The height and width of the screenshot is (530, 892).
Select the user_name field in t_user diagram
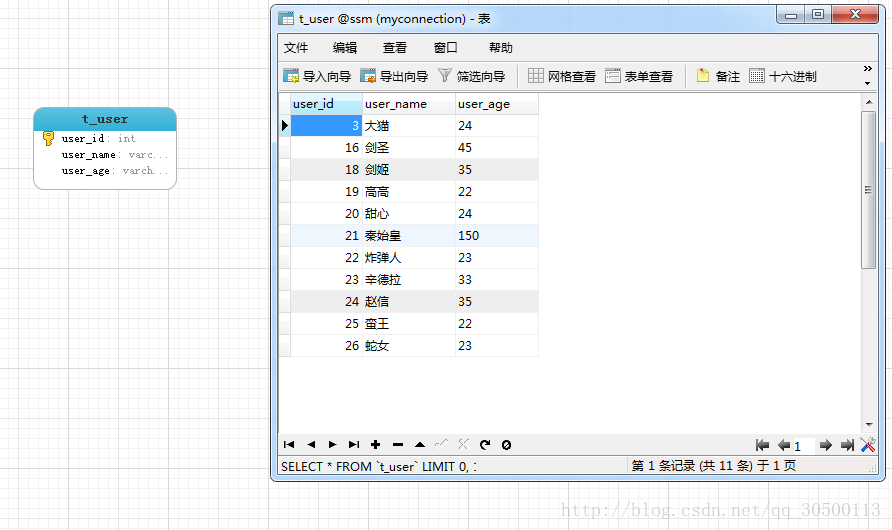point(114,155)
